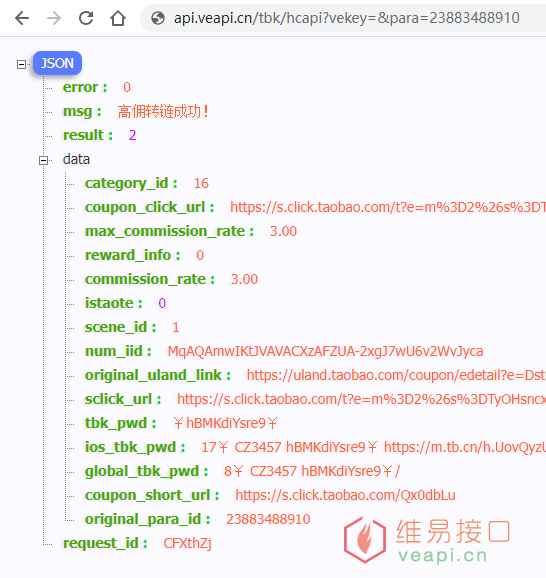Go forward to the next page
This screenshot has height=578, width=546.
point(54,18)
